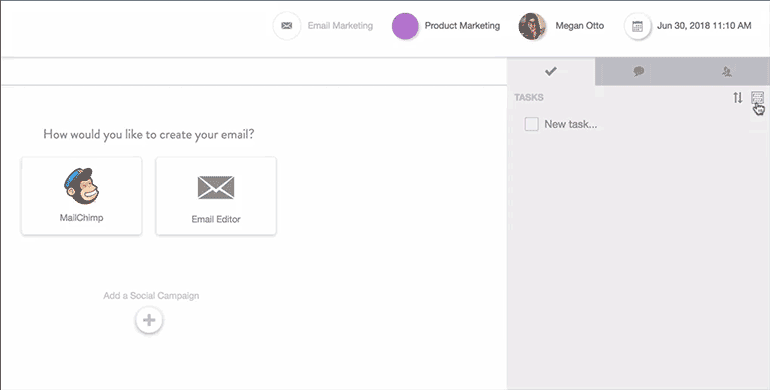The width and height of the screenshot is (770, 390).
Task: Open the contributors person tab
Action: click(727, 72)
